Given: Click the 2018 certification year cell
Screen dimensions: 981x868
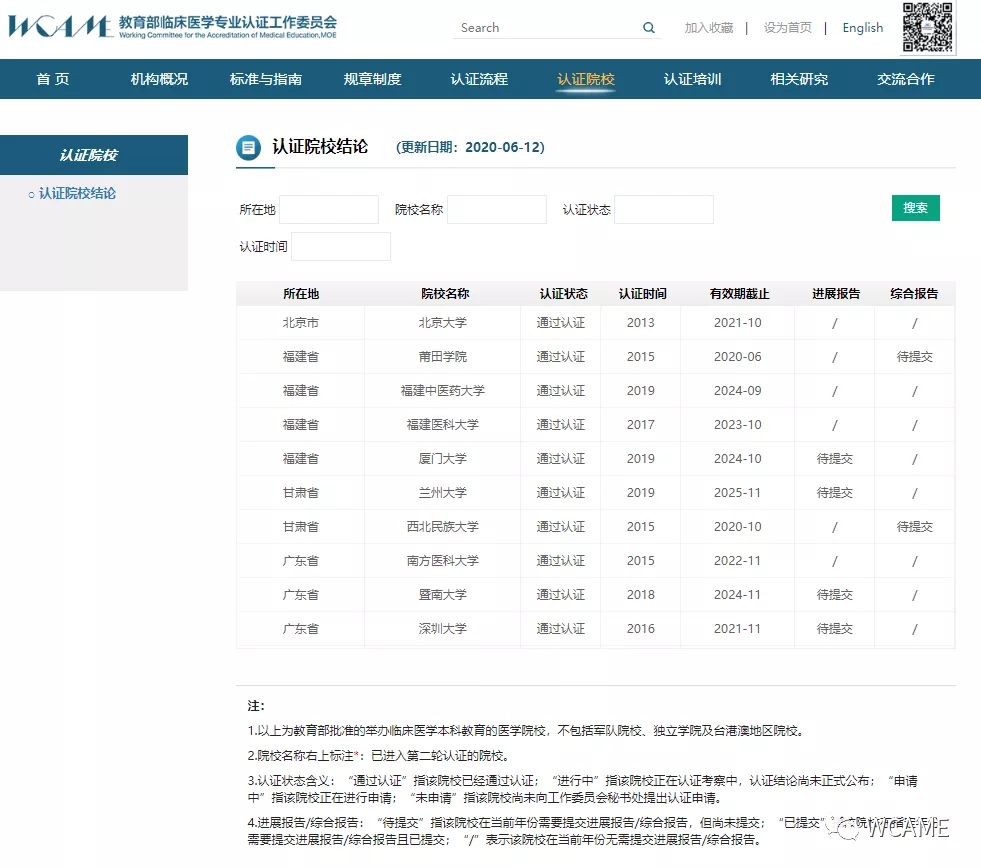Looking at the screenshot, I should coord(641,595).
